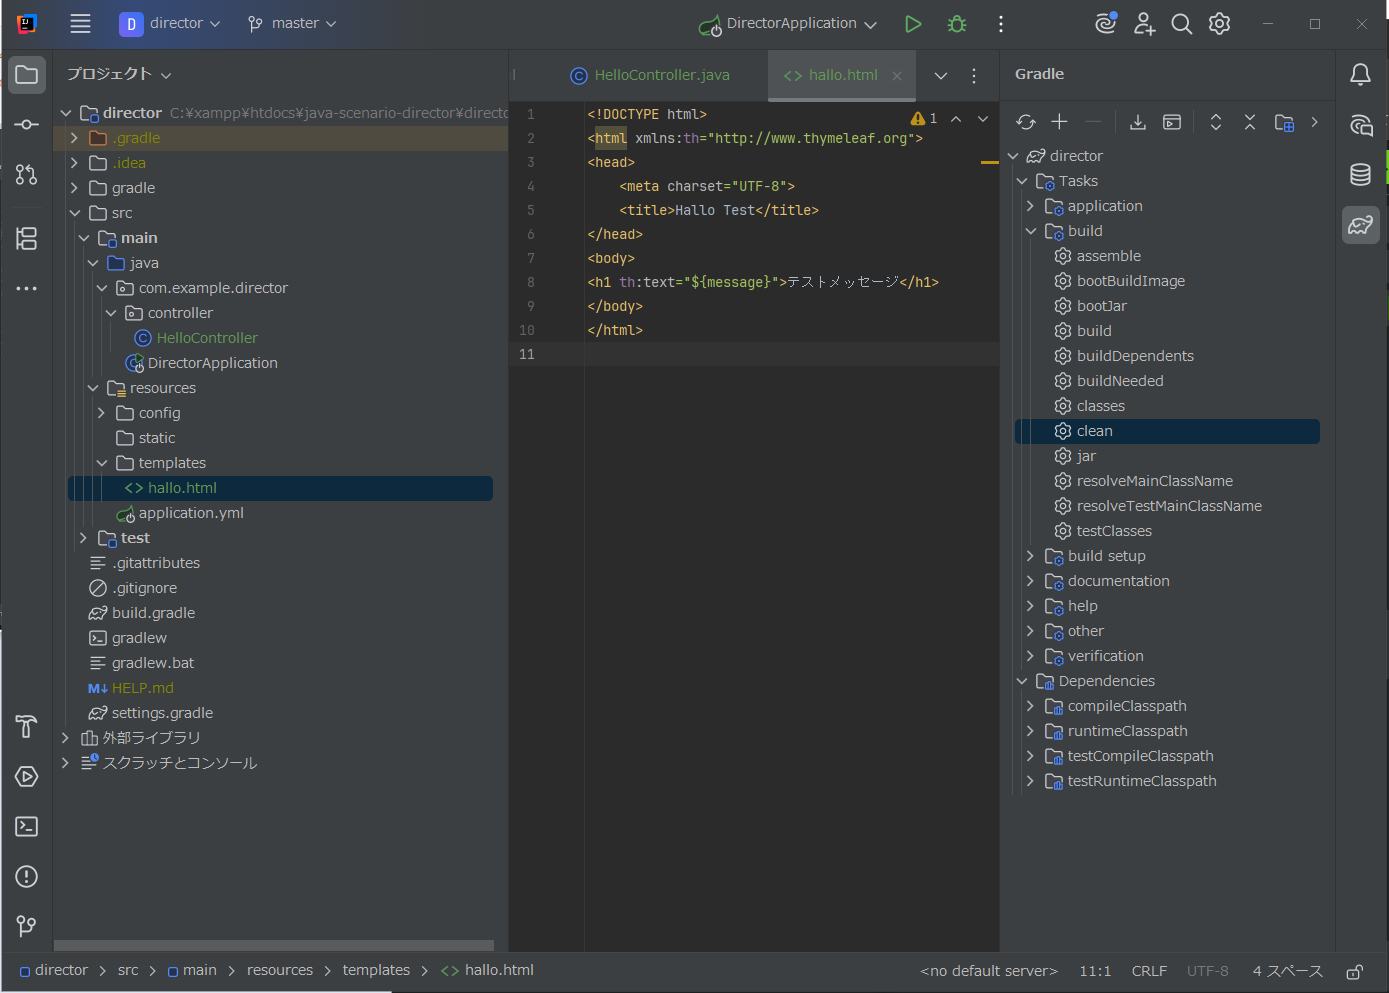This screenshot has height=993, width=1389.
Task: Link a Gradle project with plus icon
Action: tap(1060, 122)
